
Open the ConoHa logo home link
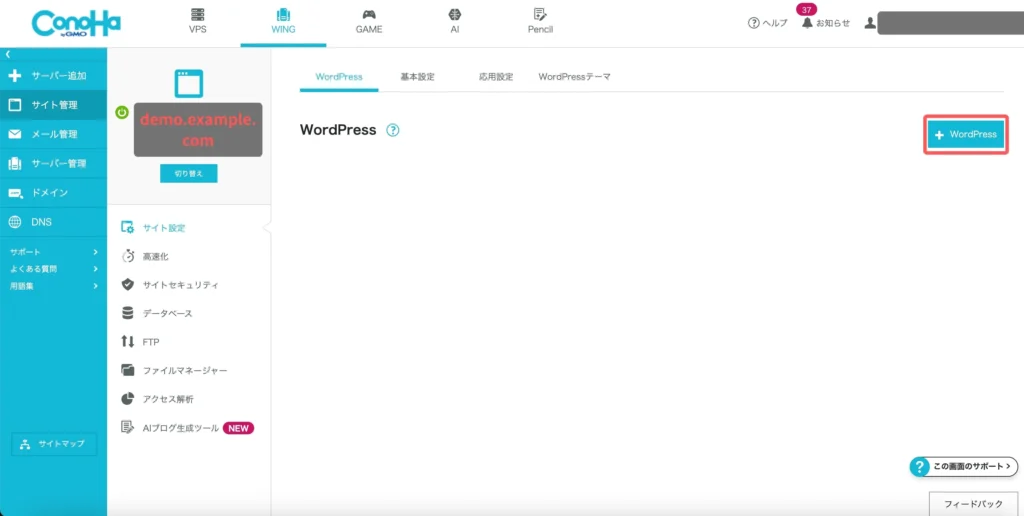tap(76, 24)
